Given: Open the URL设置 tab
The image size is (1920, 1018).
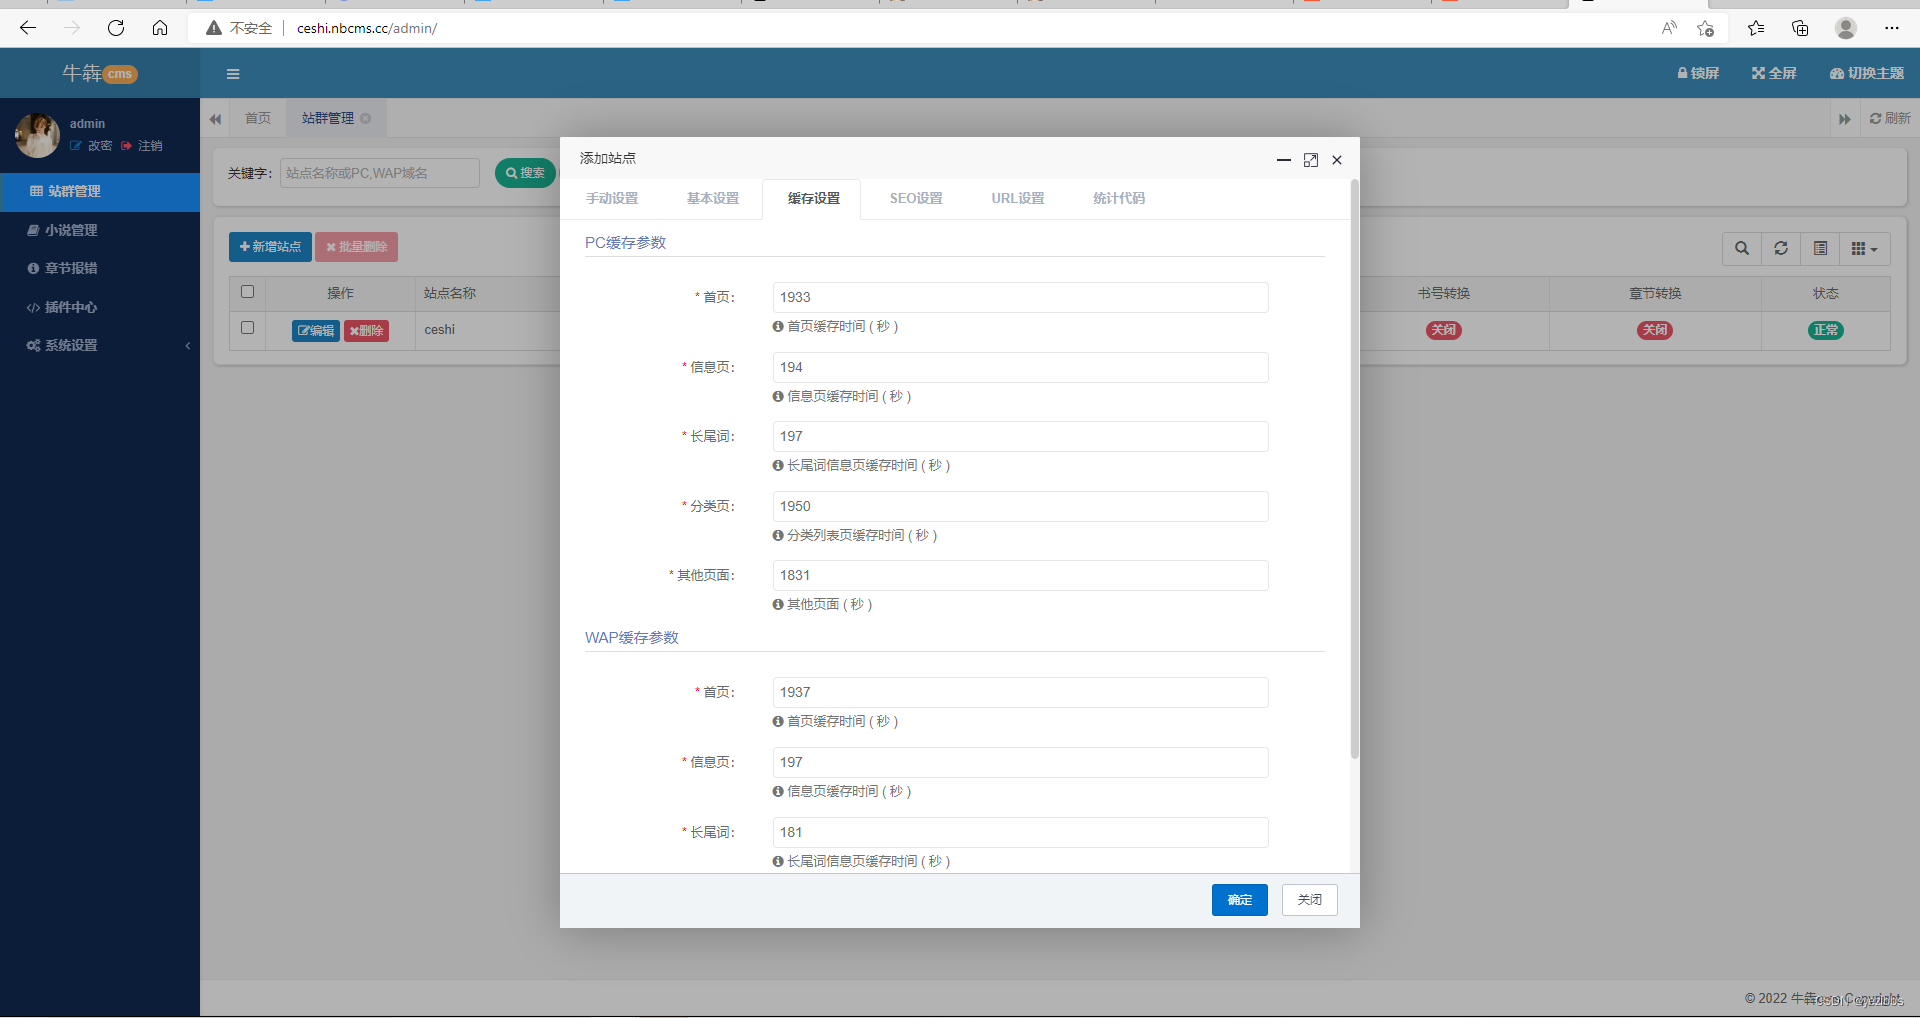Looking at the screenshot, I should [1017, 199].
